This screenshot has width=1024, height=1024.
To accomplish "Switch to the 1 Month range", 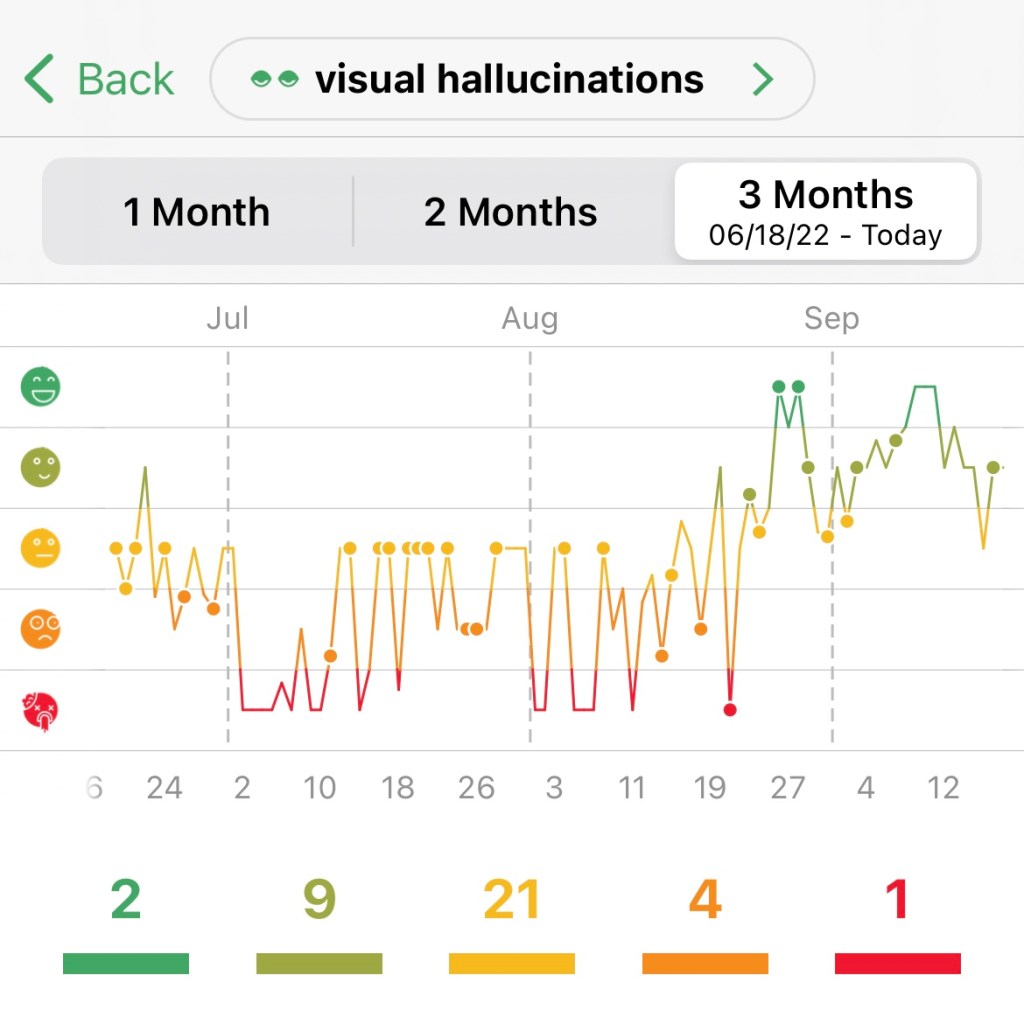I will click(x=196, y=212).
